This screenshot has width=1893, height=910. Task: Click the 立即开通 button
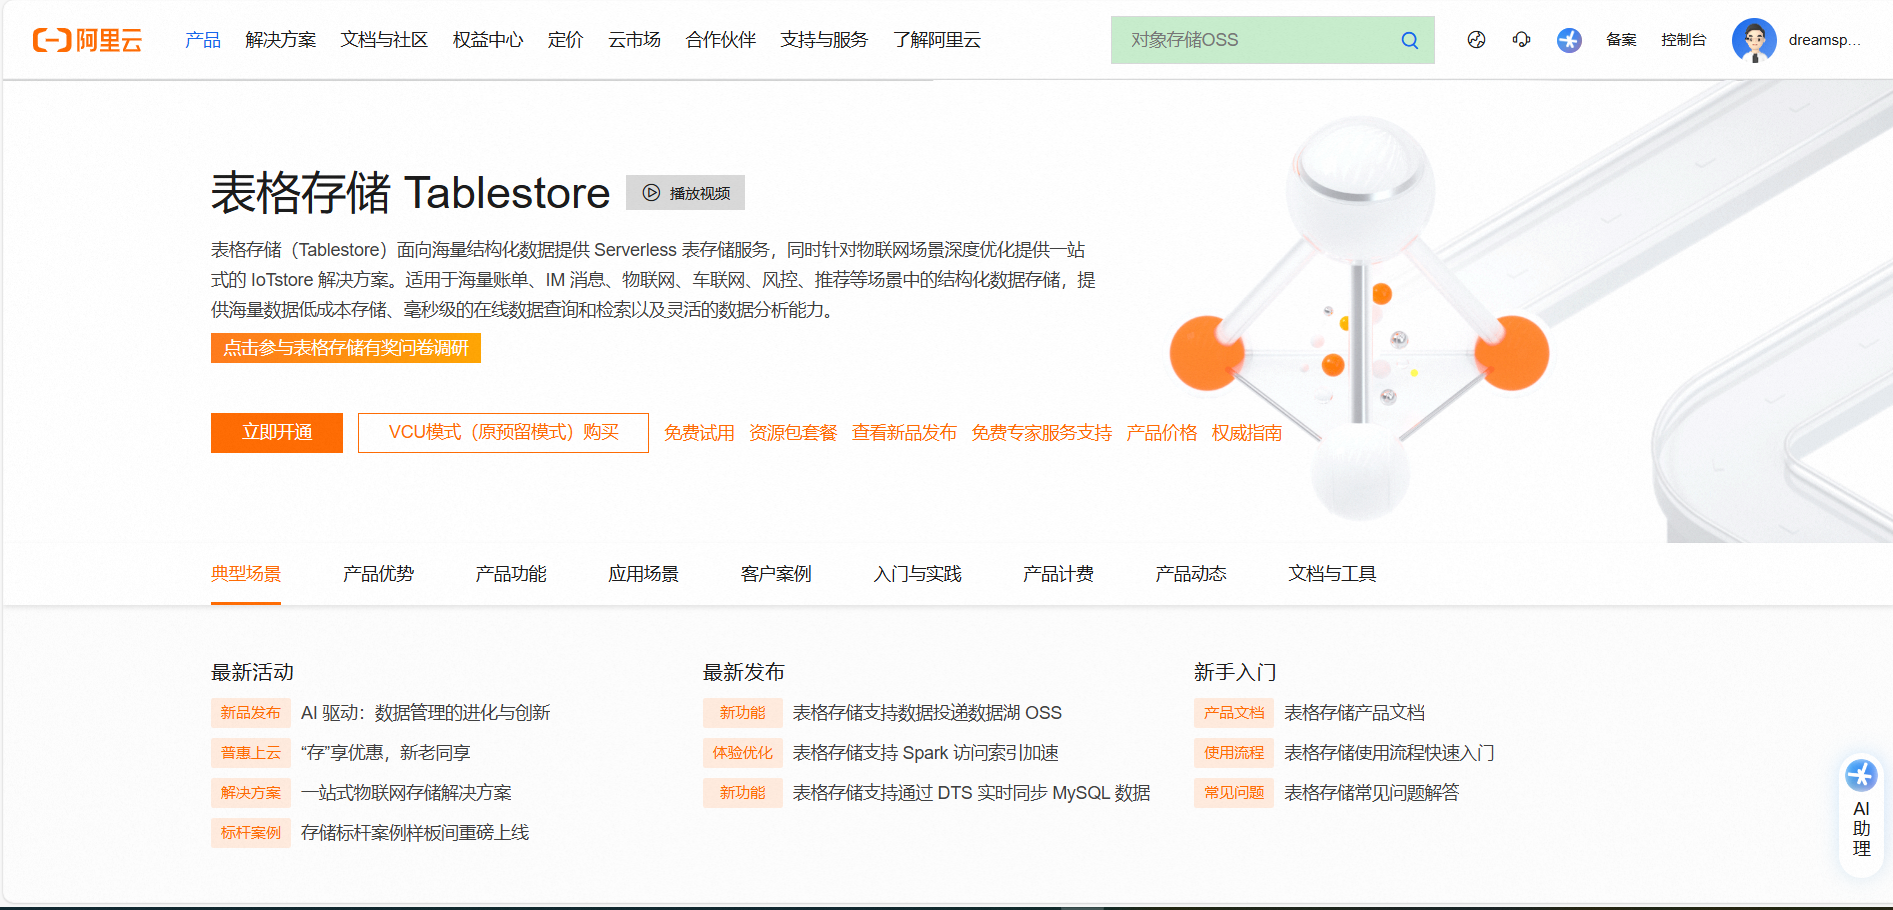[277, 432]
